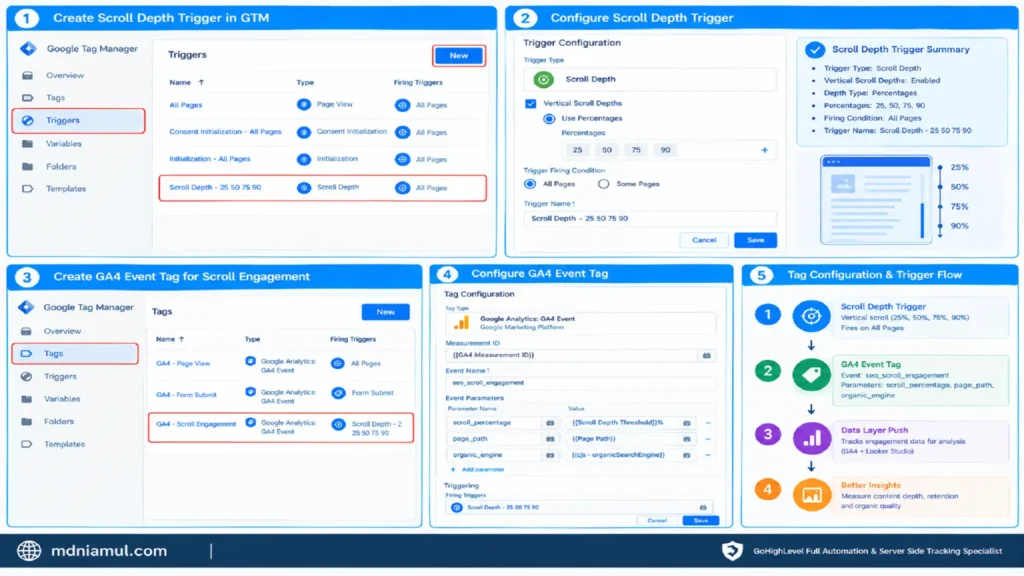Image resolution: width=1024 pixels, height=576 pixels.
Task: Open Triggers in the panel 1 sidebar
Action: [x=78, y=121]
